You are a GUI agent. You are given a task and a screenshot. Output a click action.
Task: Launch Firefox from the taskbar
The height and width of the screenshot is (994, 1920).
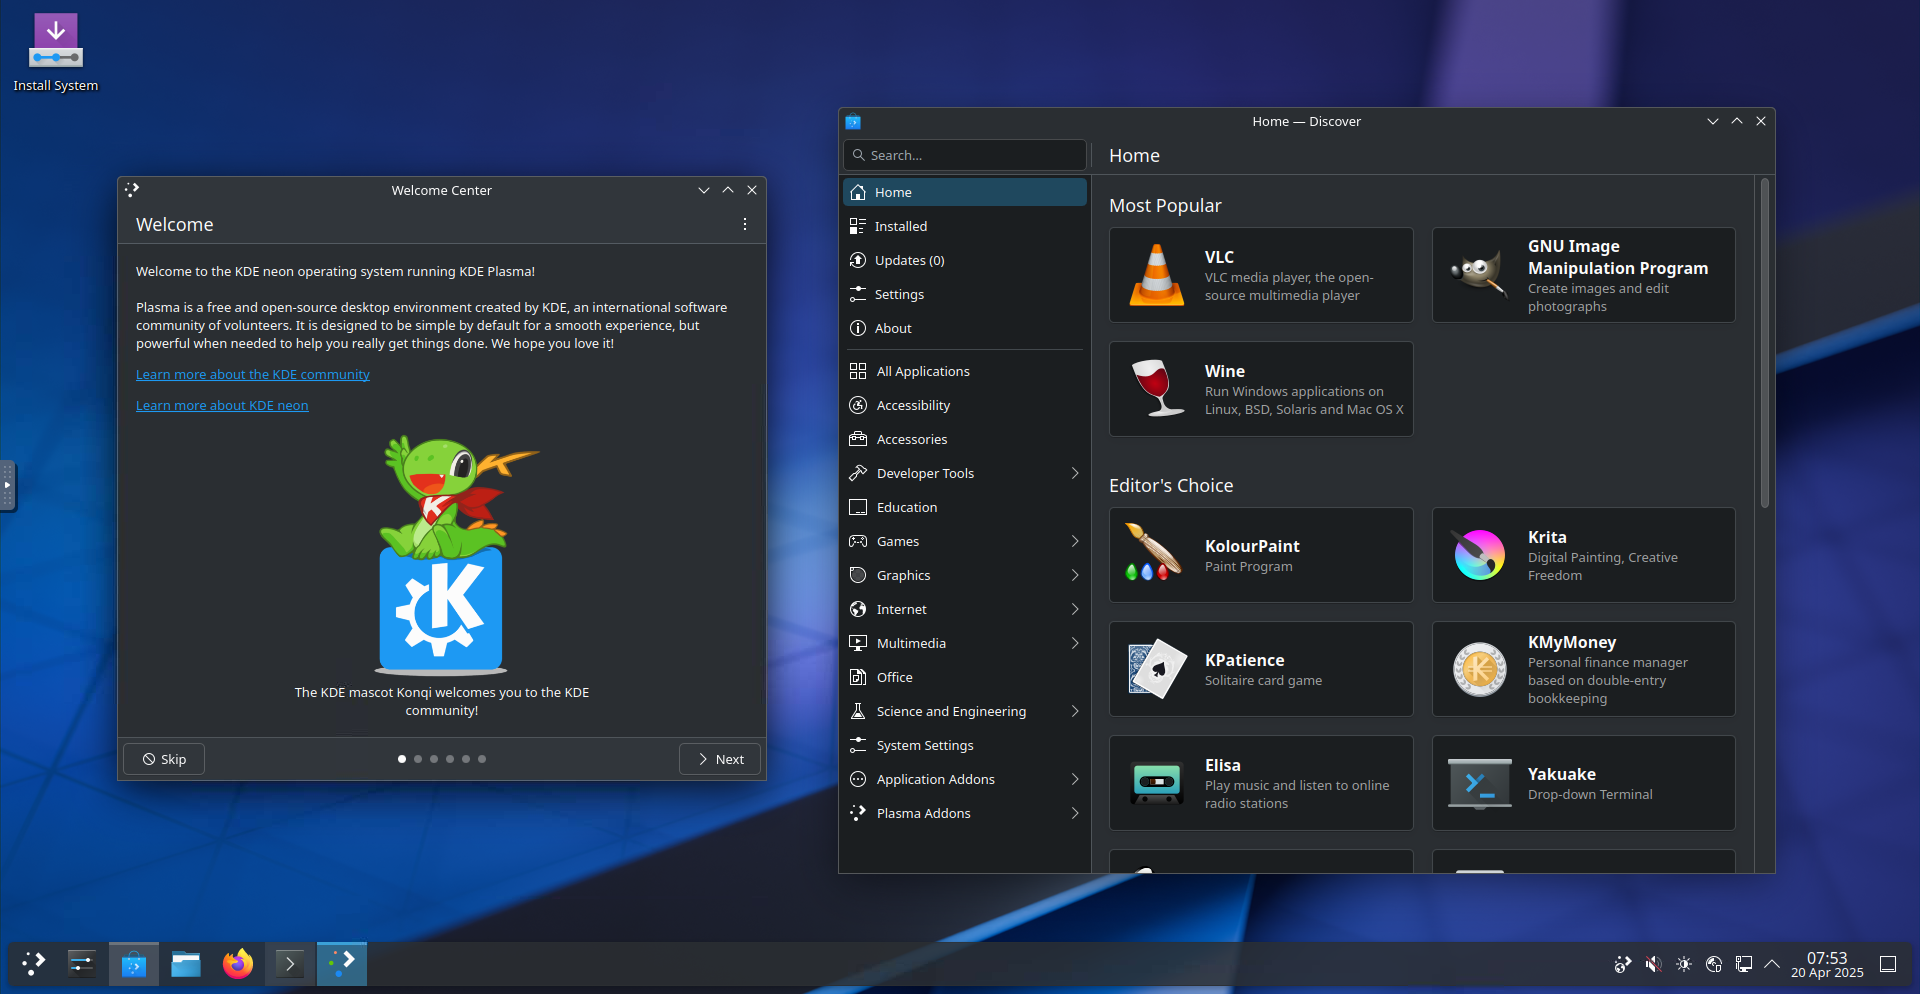(x=238, y=963)
